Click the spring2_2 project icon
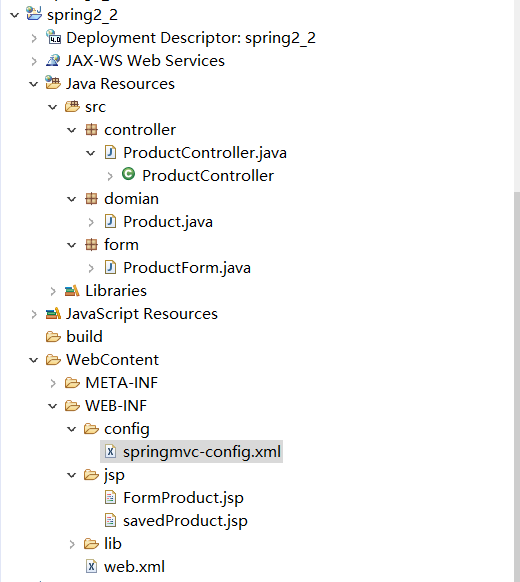Screen dimensions: 520x582 [x=34, y=14]
